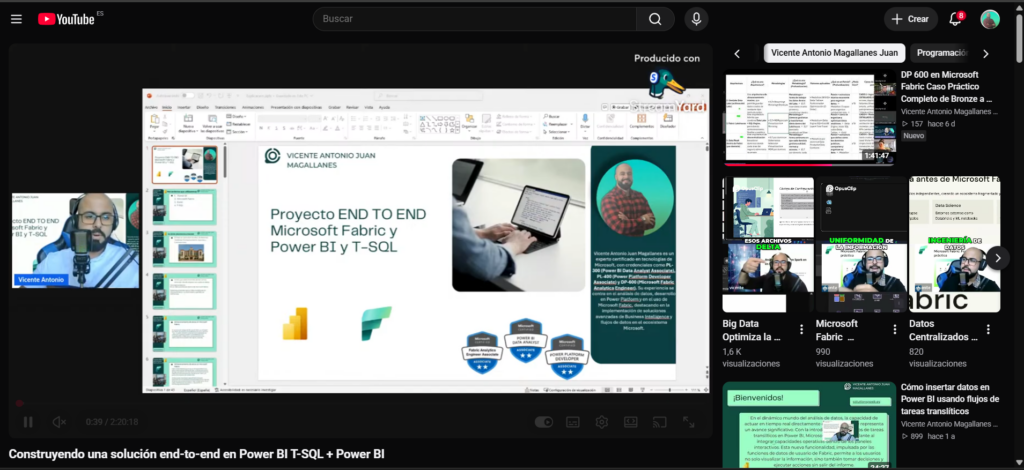The width and height of the screenshot is (1024, 470).
Task: Open the Seleccionar dropdown in PowerPoint ribbon
Action: coord(556,131)
